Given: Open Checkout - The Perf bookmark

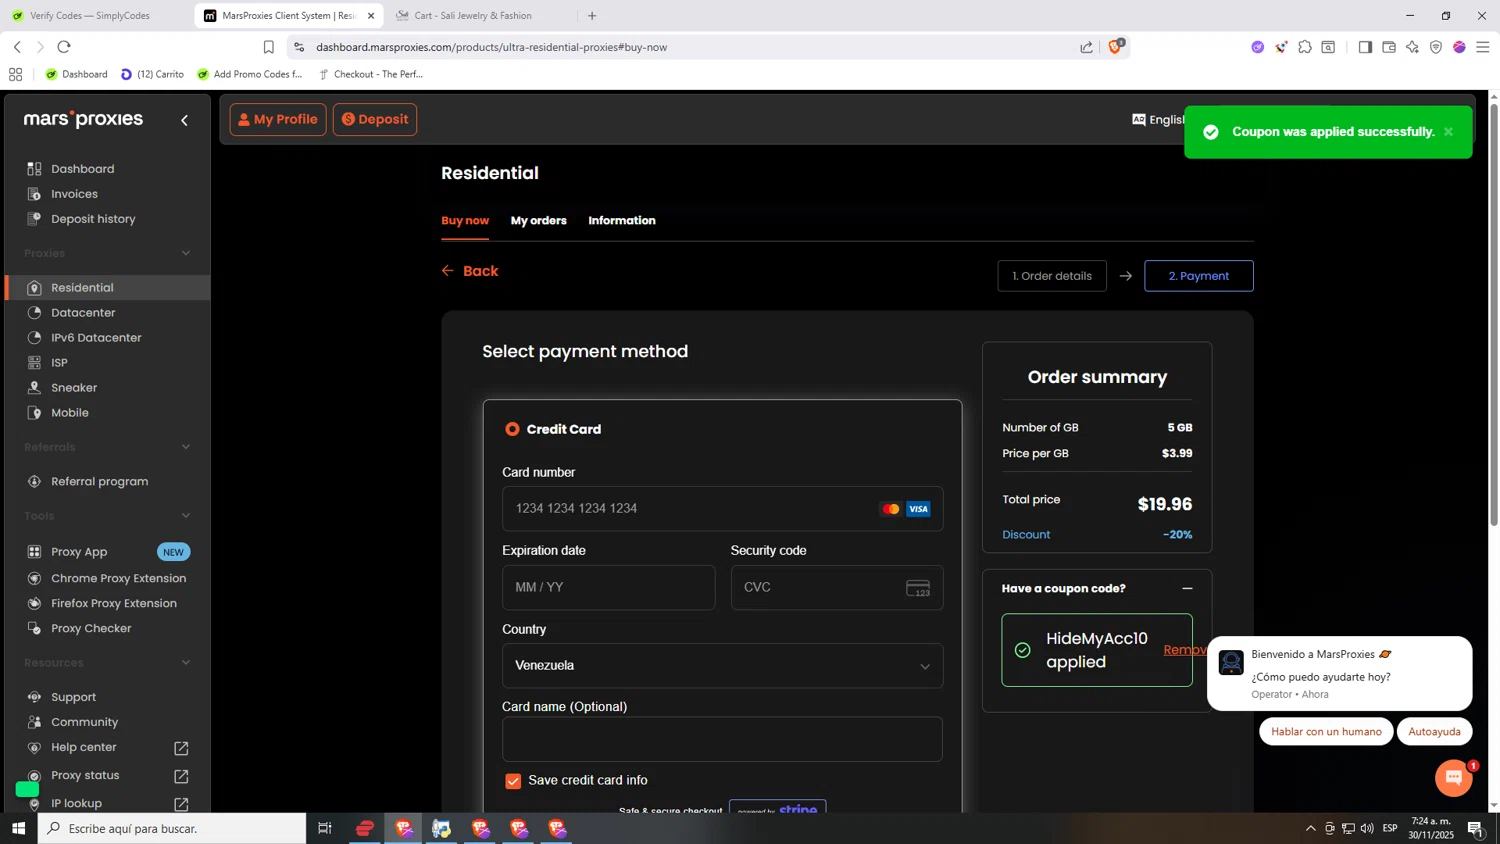Looking at the screenshot, I should pyautogui.click(x=371, y=74).
